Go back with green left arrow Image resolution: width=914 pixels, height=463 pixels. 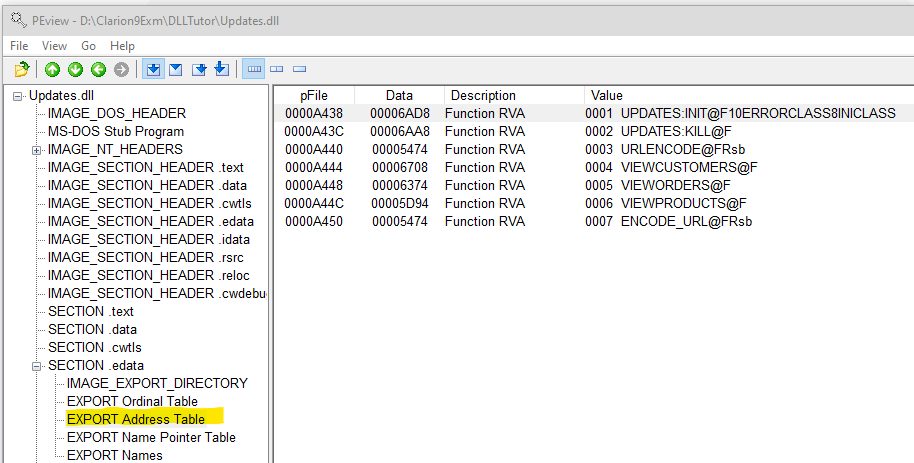tap(98, 69)
